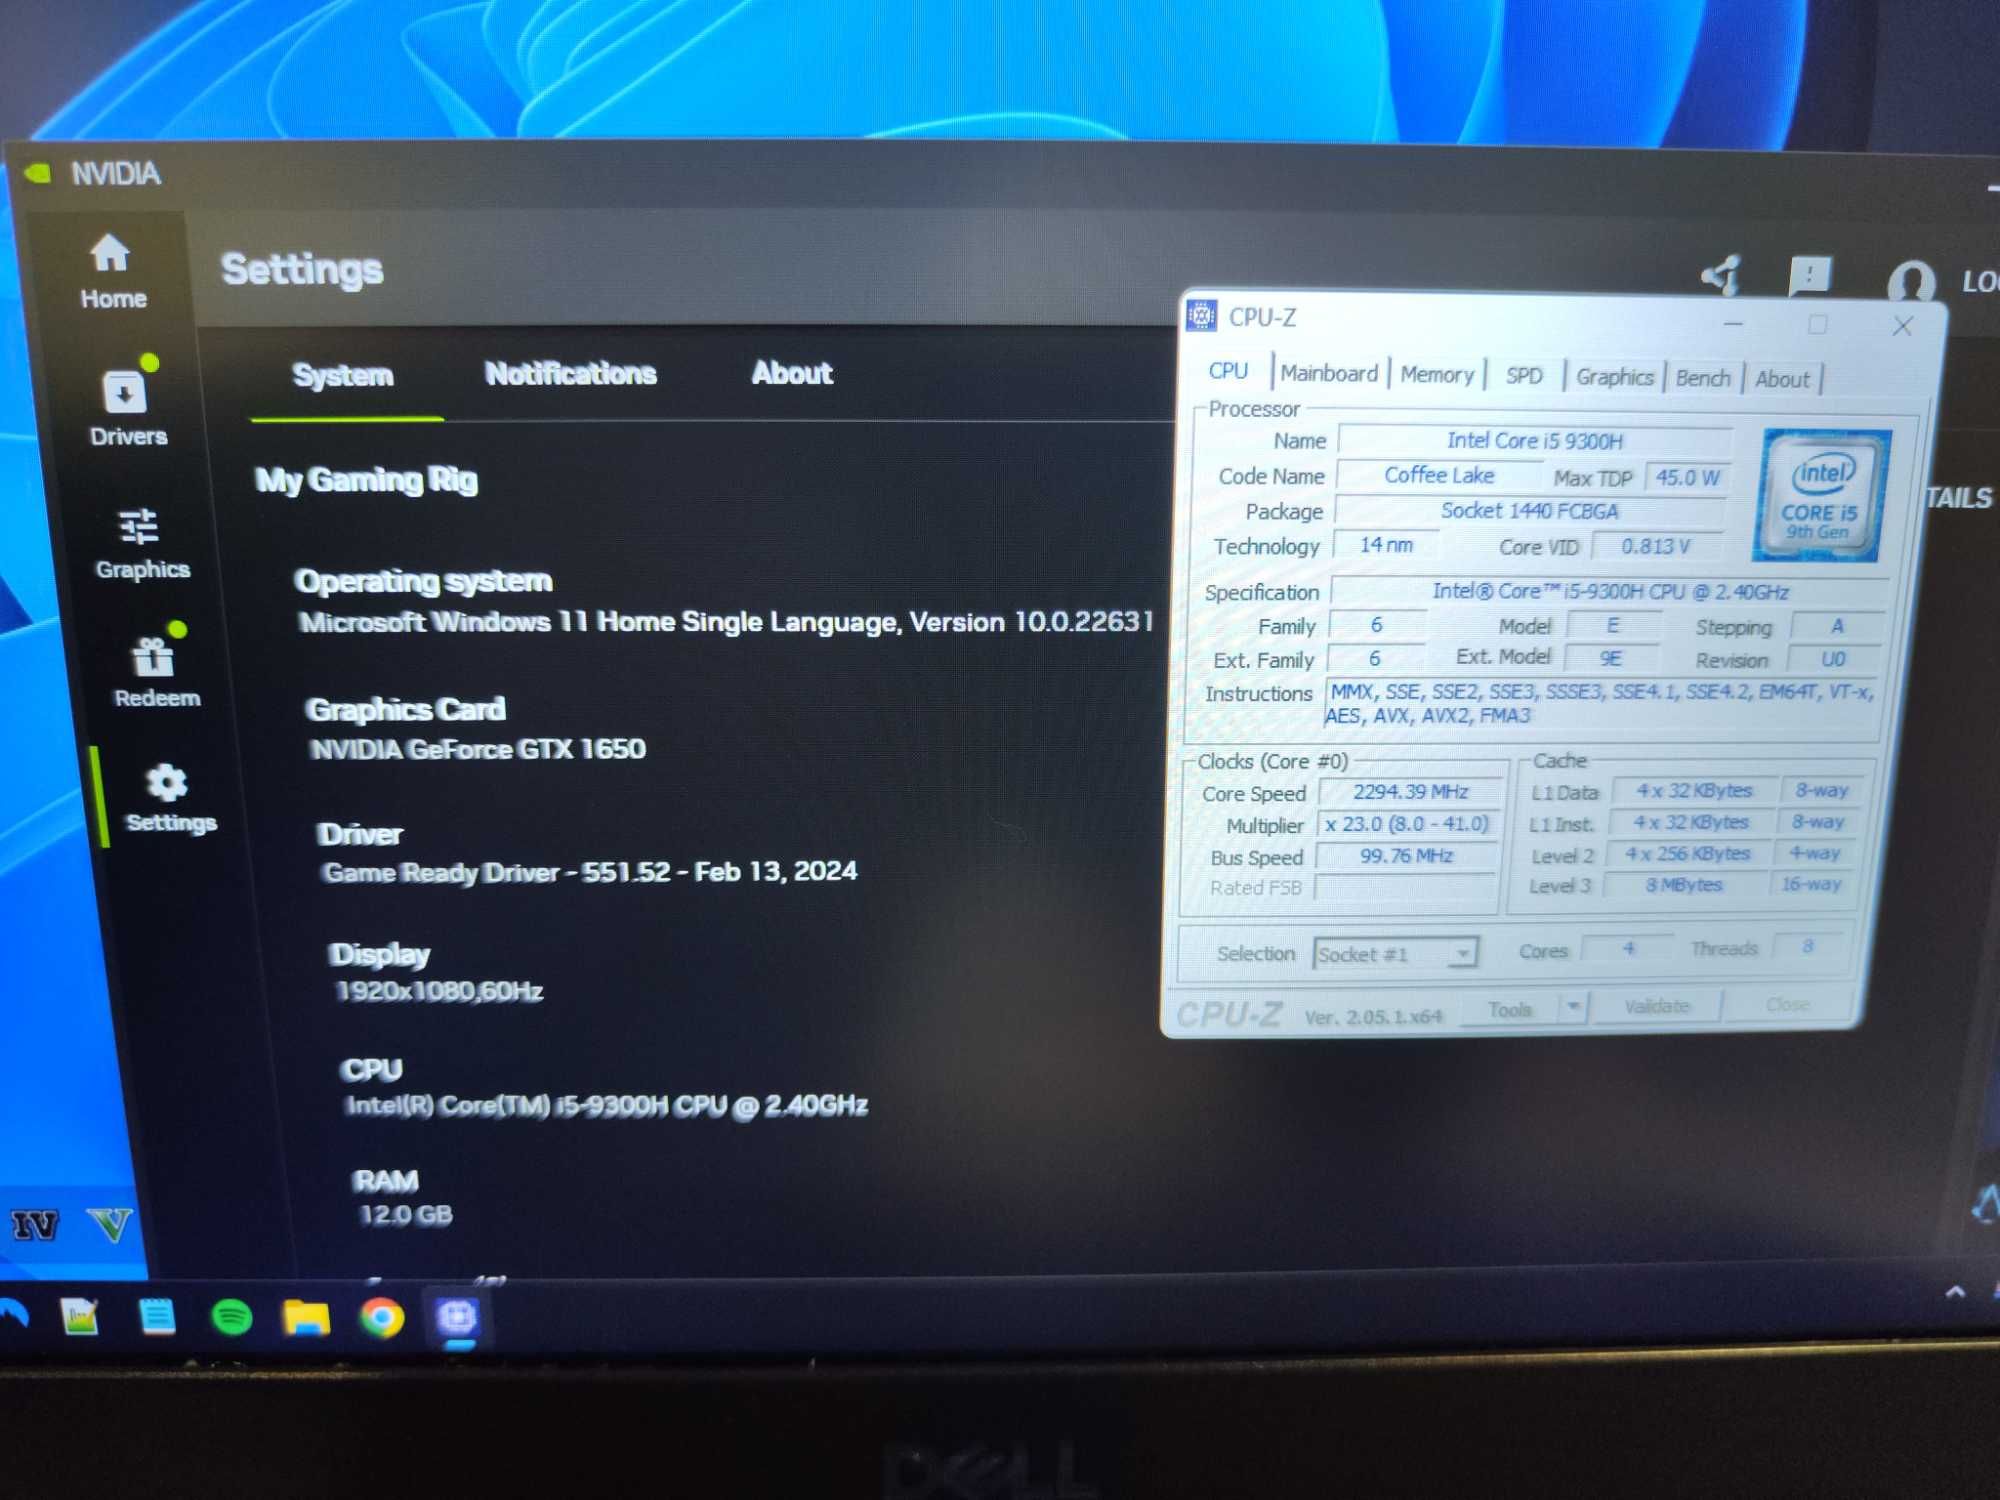Click the NVIDIA CPU i5-9300H text line

(606, 1106)
